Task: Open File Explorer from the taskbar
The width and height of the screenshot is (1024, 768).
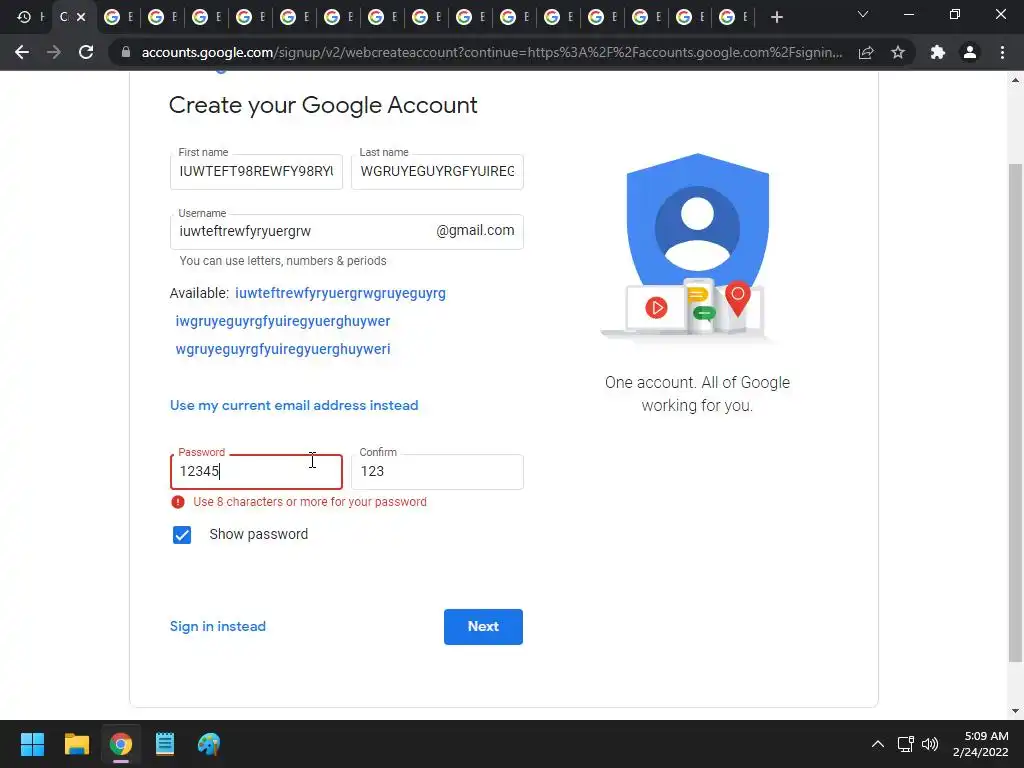Action: 76,744
